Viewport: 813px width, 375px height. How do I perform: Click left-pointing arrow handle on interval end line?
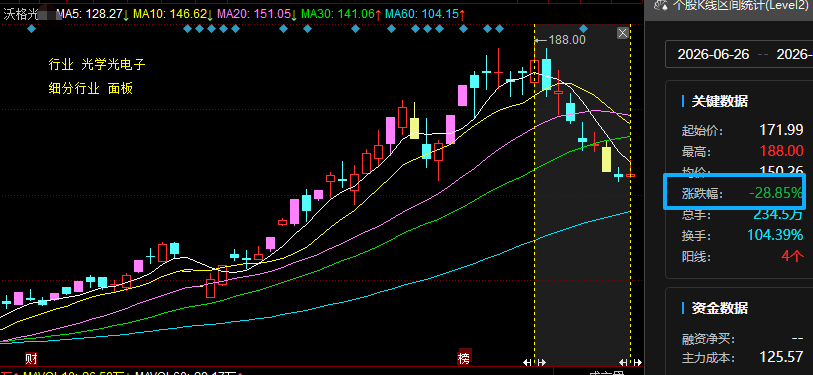(624, 362)
